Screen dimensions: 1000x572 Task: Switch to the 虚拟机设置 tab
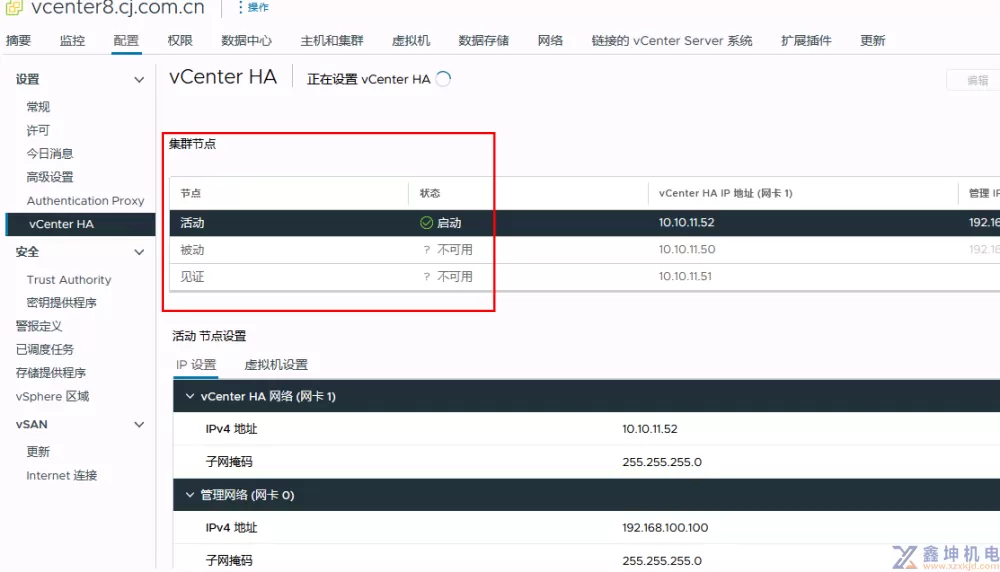click(276, 365)
